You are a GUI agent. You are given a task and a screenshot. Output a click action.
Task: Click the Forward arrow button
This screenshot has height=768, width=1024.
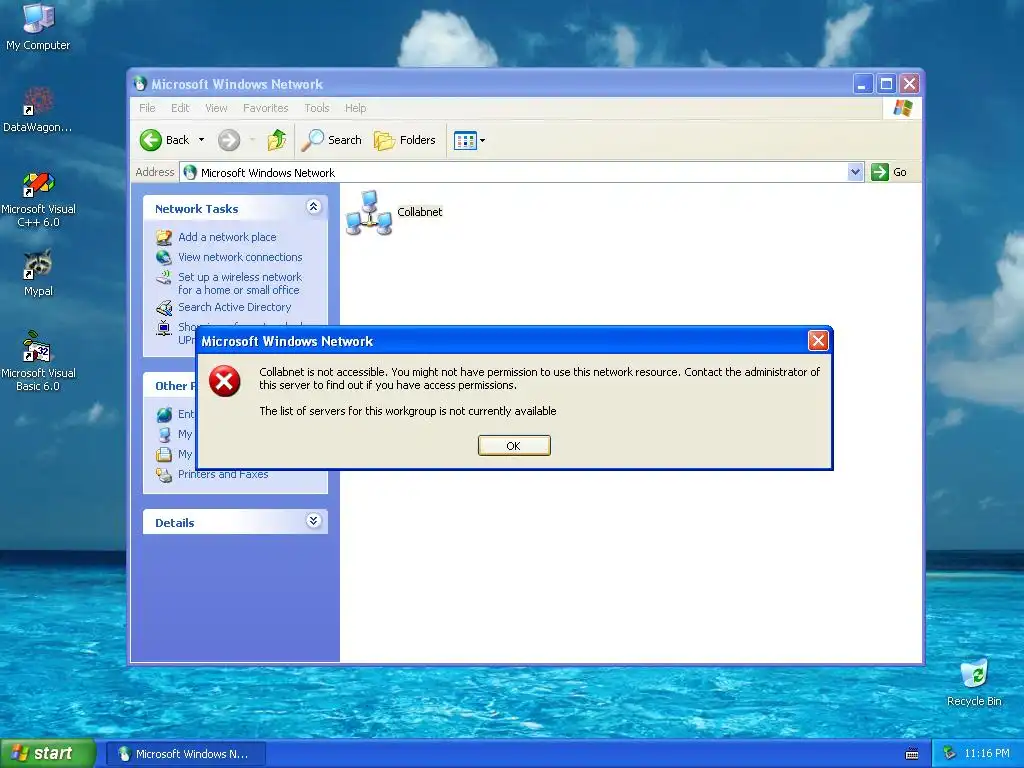click(229, 140)
